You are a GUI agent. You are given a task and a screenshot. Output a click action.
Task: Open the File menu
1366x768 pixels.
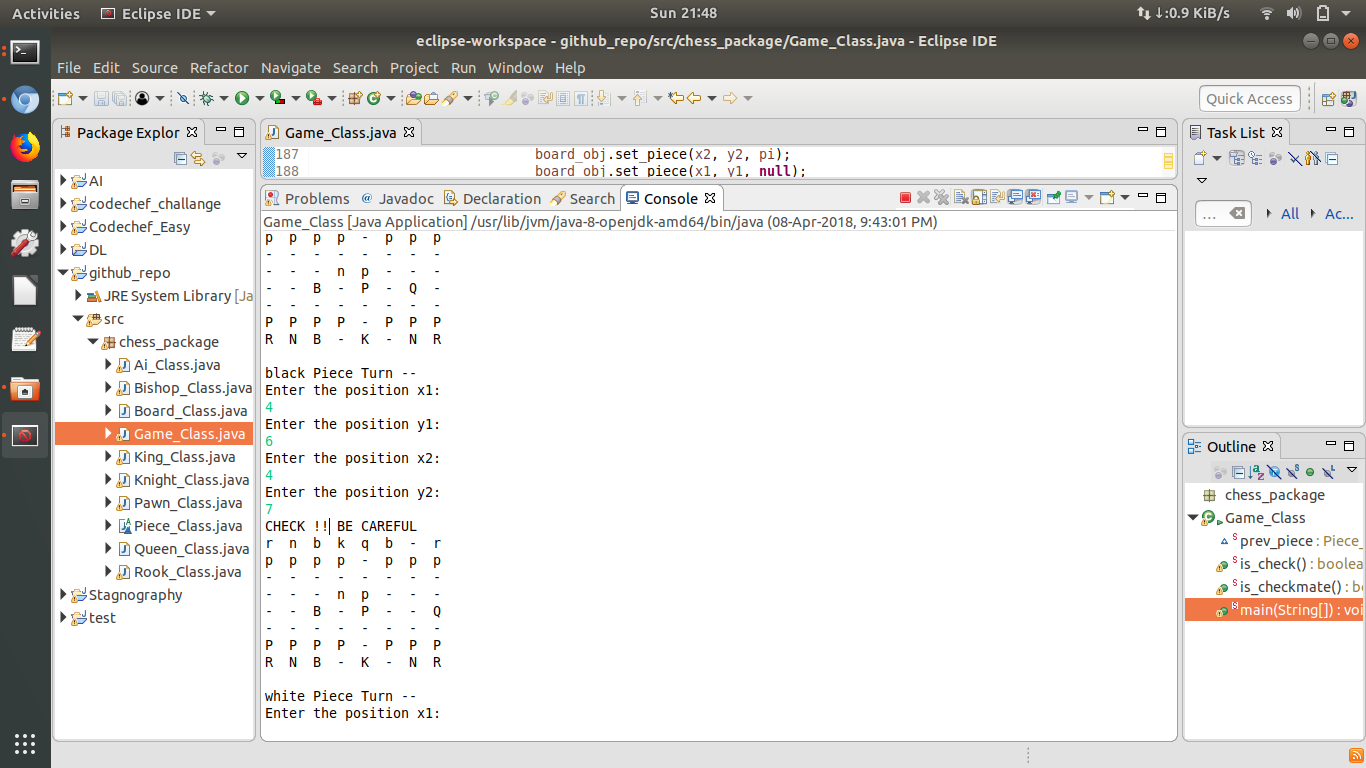click(x=69, y=68)
